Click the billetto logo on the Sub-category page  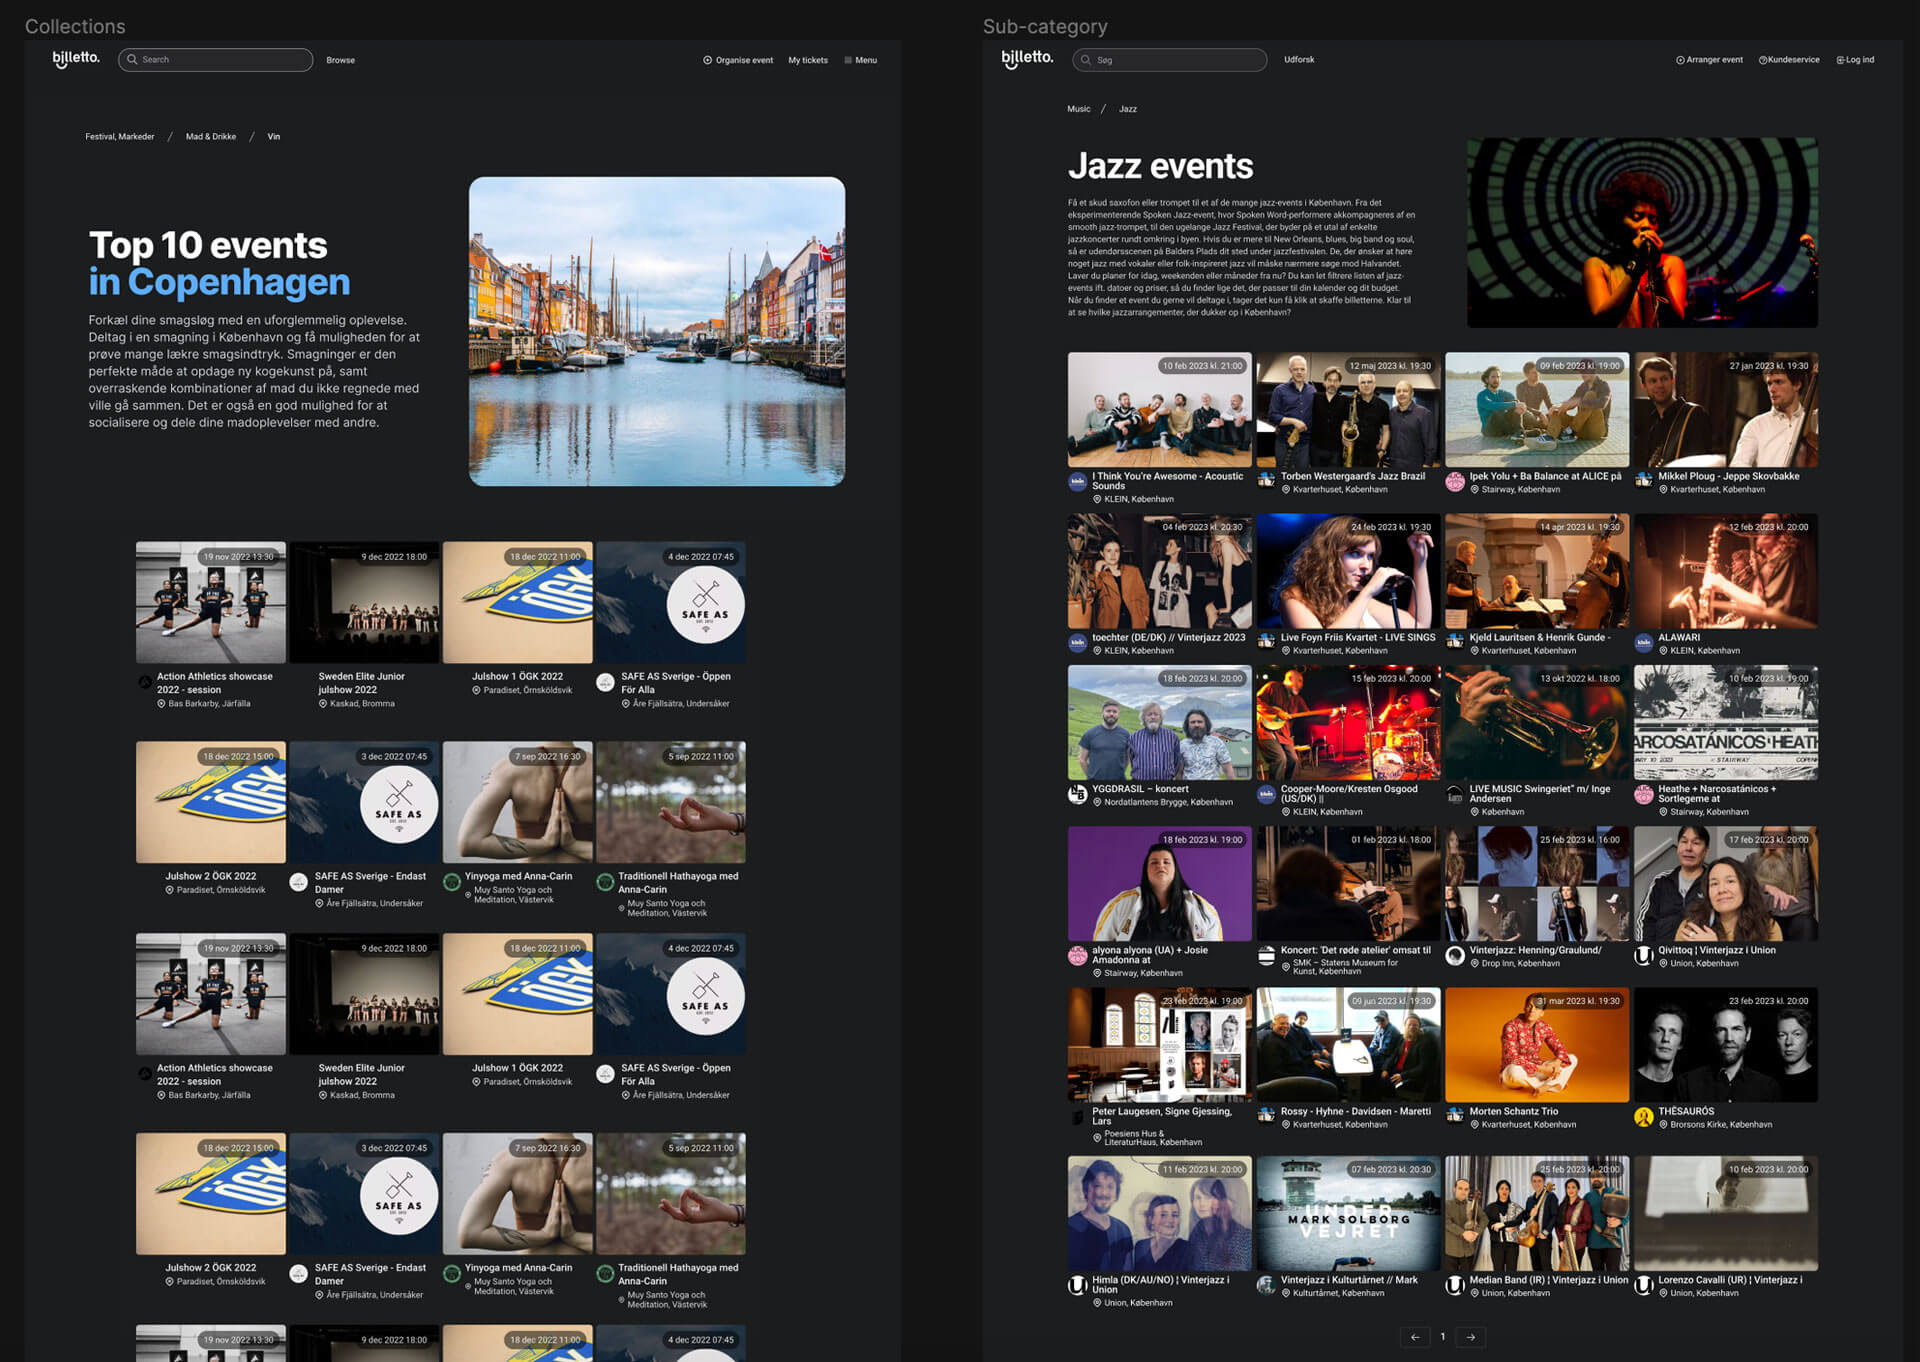pyautogui.click(x=1027, y=59)
